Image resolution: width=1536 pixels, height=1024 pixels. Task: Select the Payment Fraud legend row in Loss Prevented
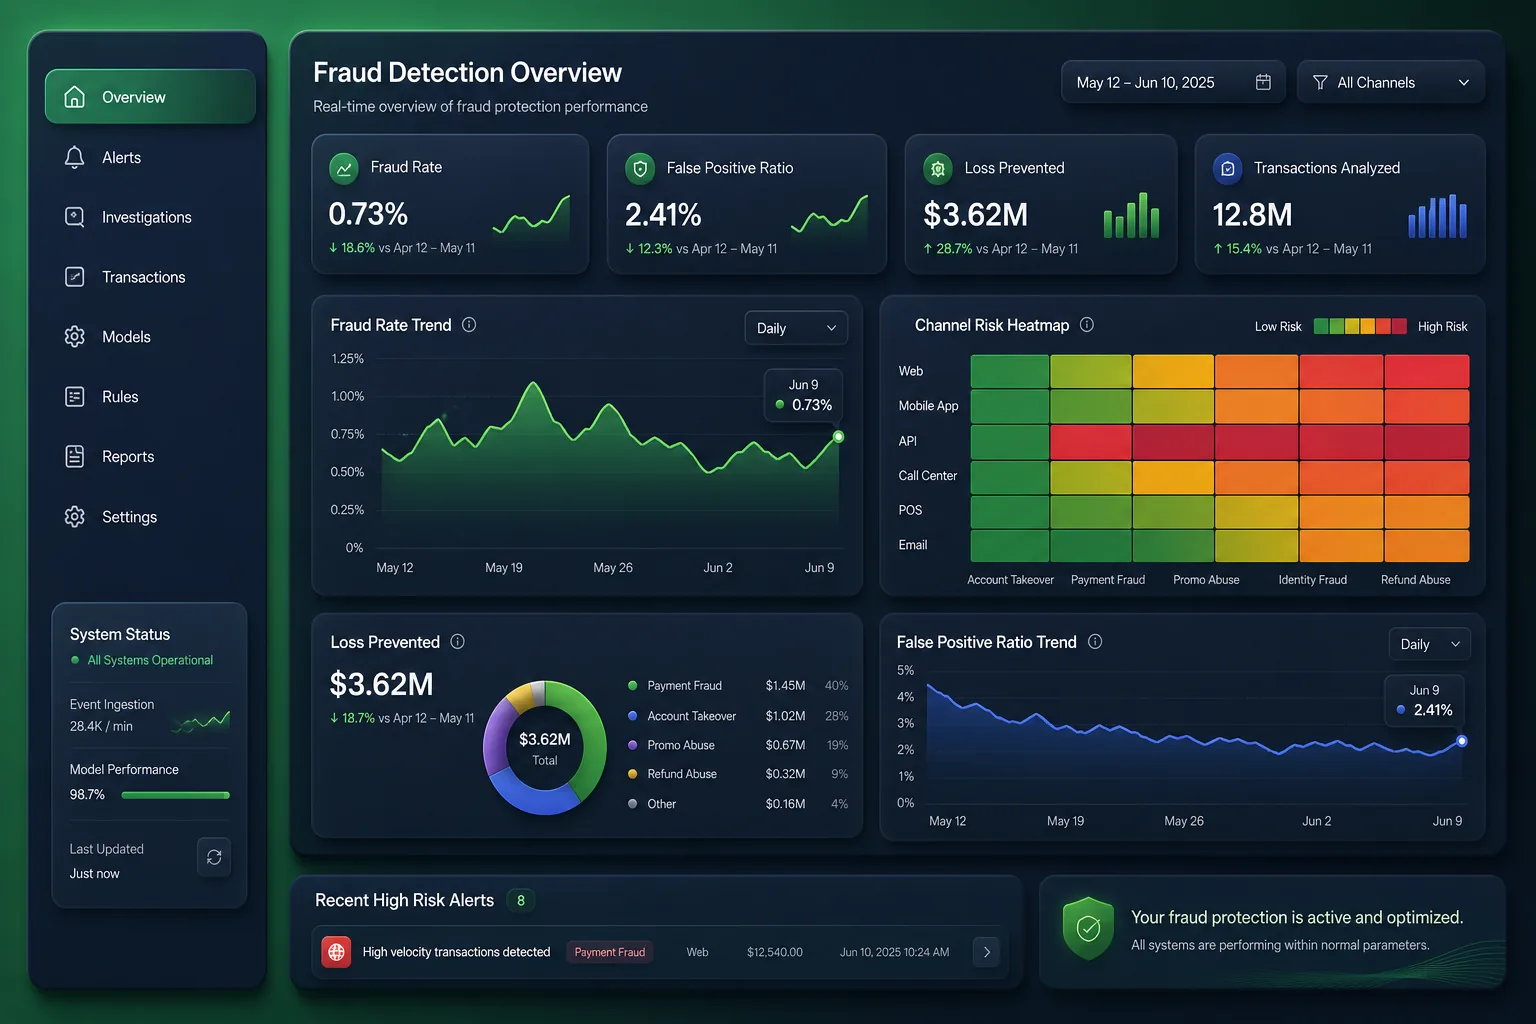pyautogui.click(x=738, y=686)
